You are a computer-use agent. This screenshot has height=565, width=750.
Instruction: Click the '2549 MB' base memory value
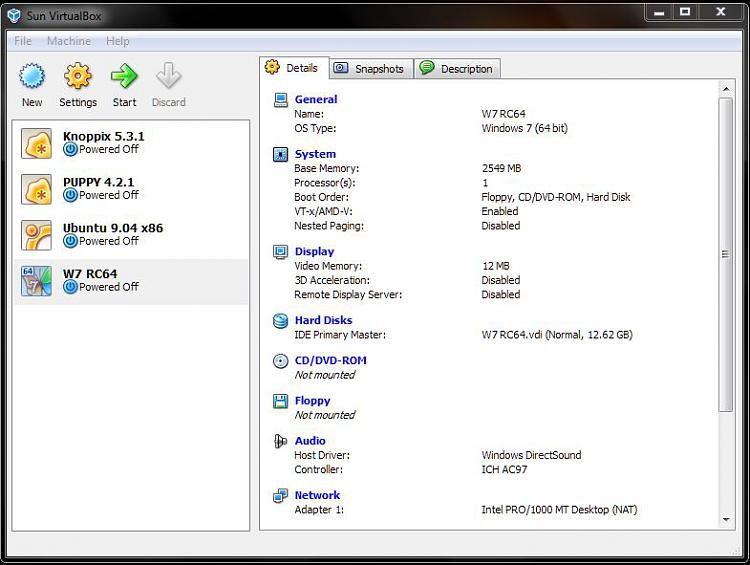[501, 168]
